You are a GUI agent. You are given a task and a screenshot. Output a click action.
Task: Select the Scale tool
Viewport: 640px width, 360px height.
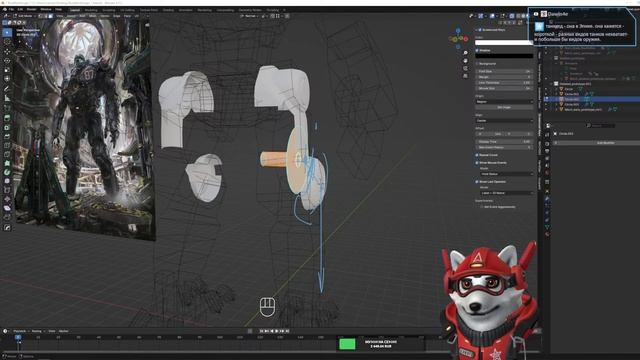click(7, 69)
